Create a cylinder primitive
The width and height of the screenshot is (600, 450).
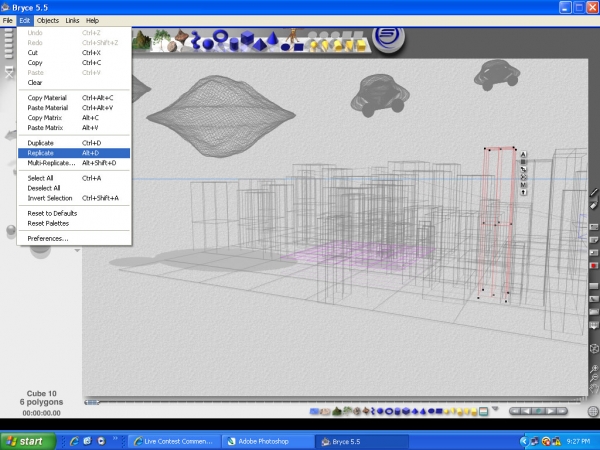(x=234, y=45)
